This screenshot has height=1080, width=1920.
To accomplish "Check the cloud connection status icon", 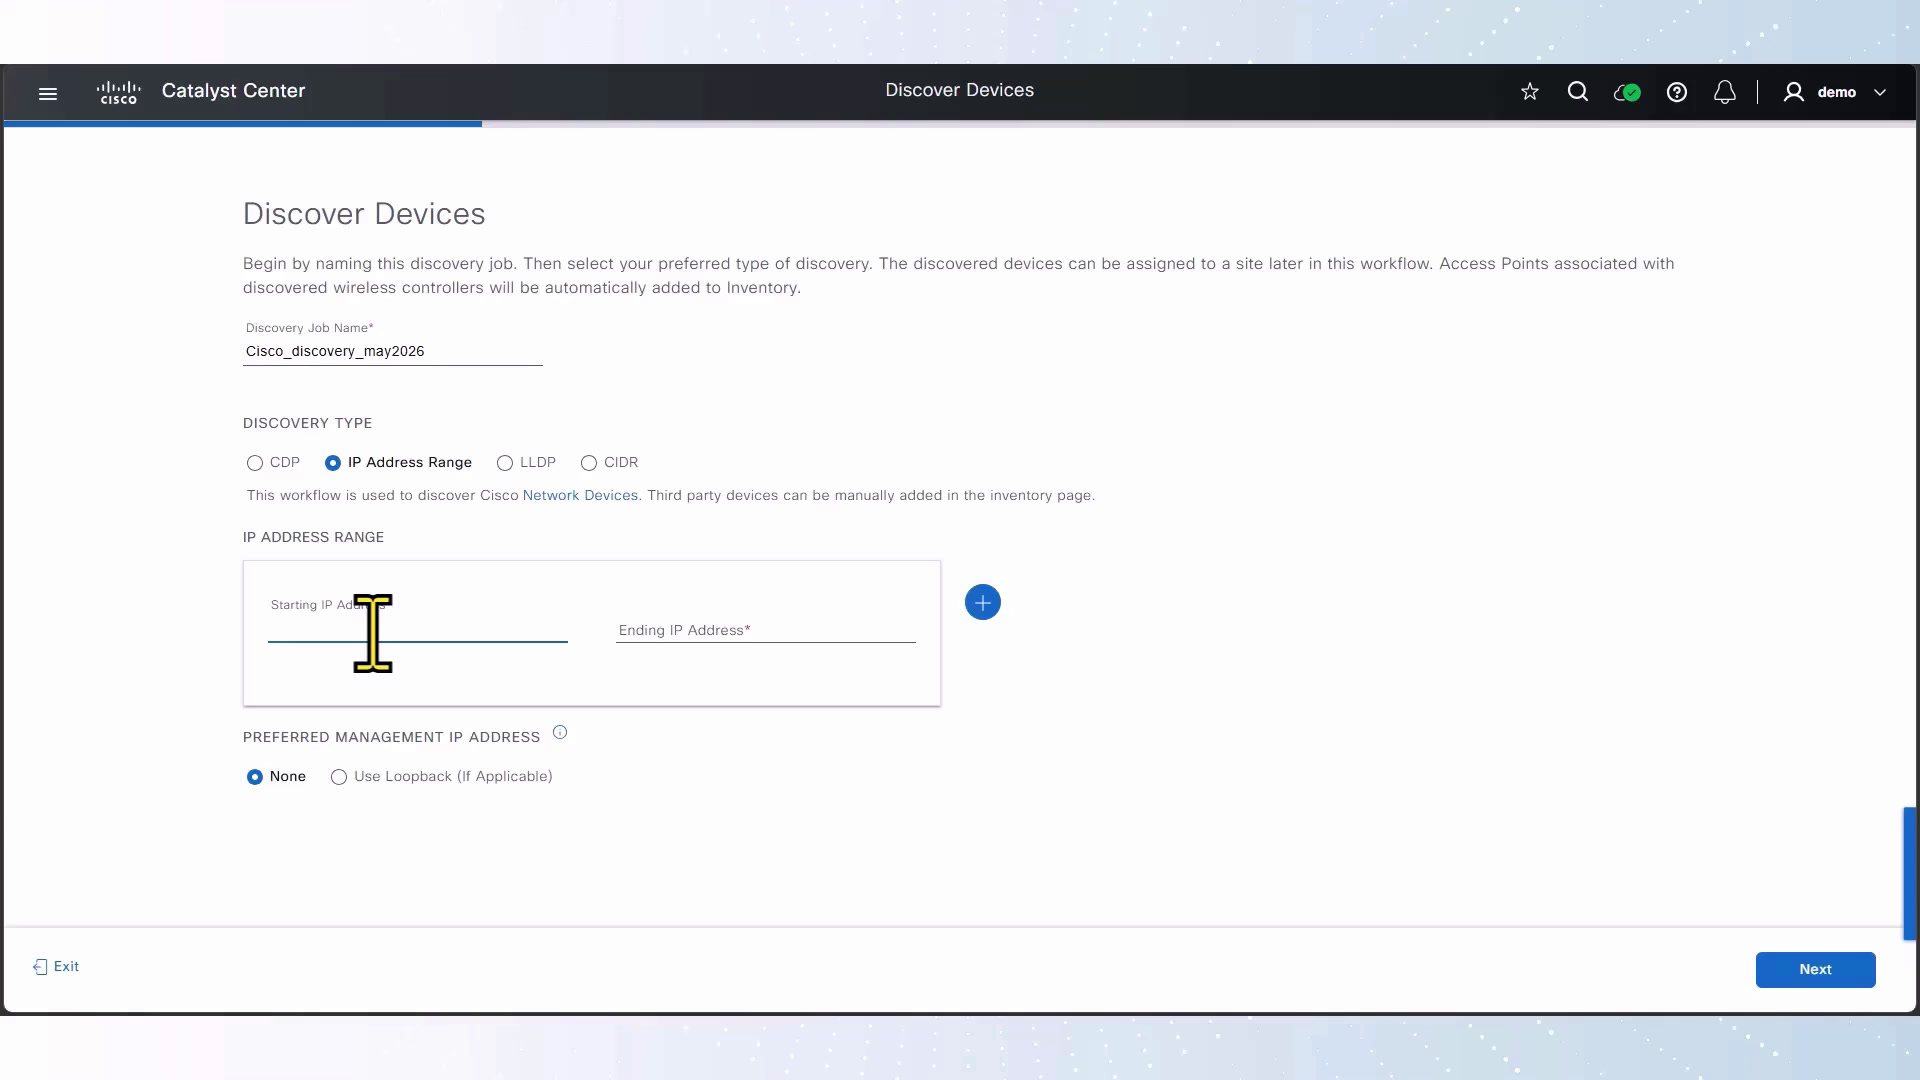I will 1627,92.
